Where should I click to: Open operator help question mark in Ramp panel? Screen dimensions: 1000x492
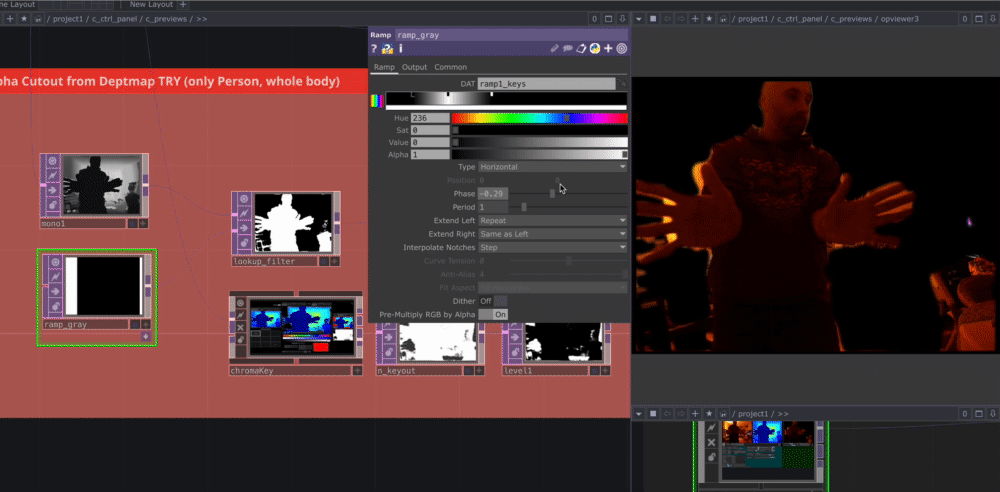[x=374, y=48]
